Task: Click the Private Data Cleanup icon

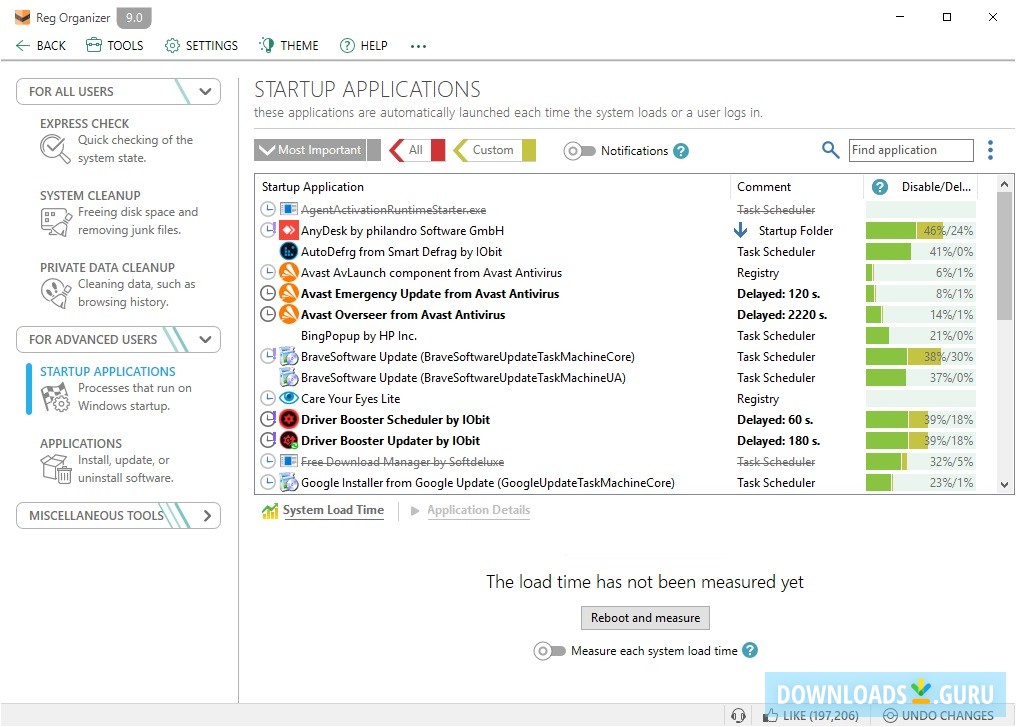Action: tap(55, 293)
